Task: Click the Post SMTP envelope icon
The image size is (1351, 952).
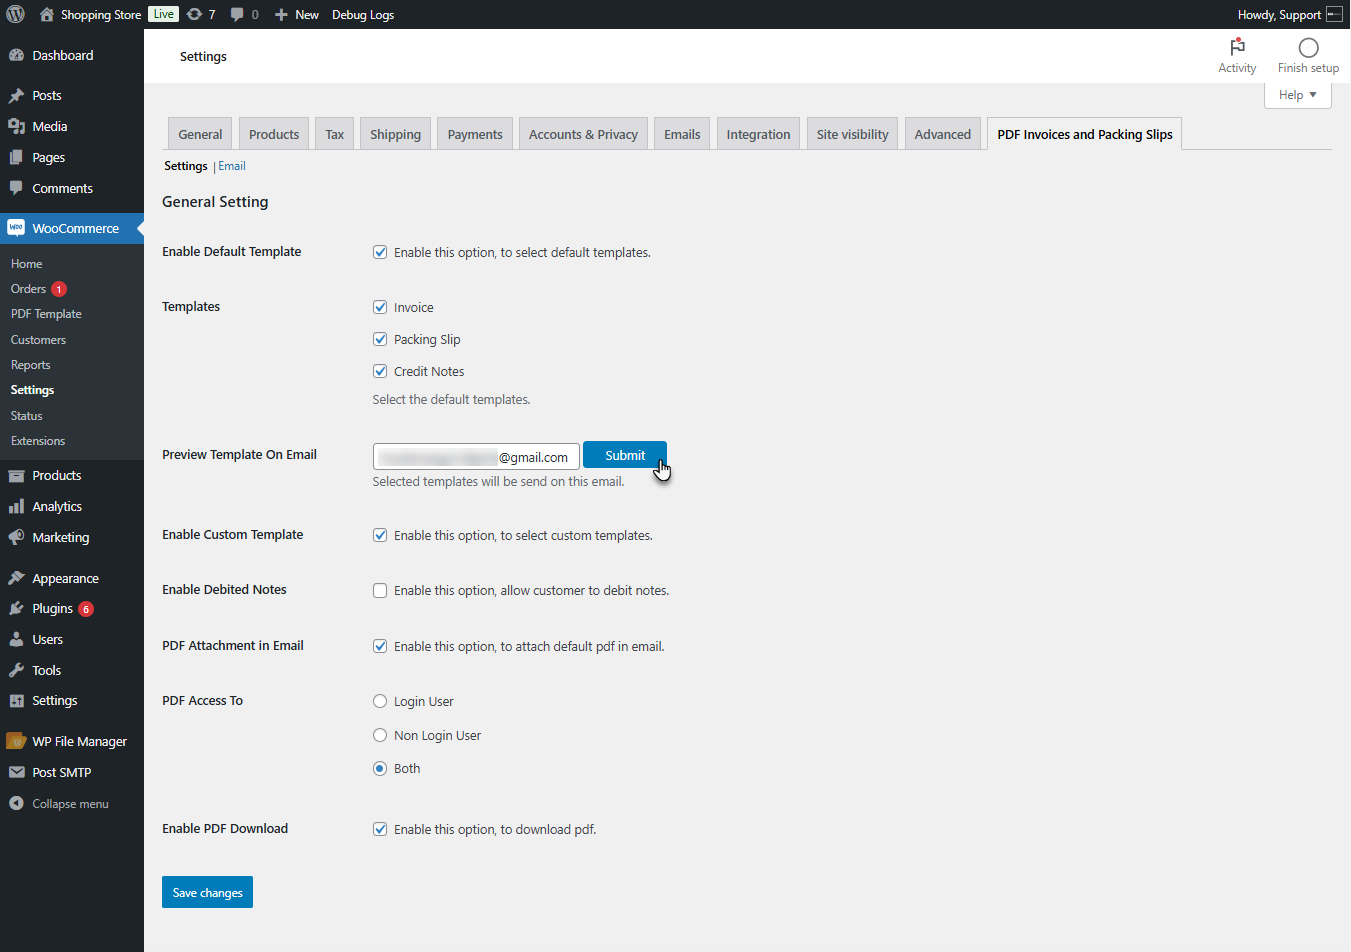Action: click(16, 772)
